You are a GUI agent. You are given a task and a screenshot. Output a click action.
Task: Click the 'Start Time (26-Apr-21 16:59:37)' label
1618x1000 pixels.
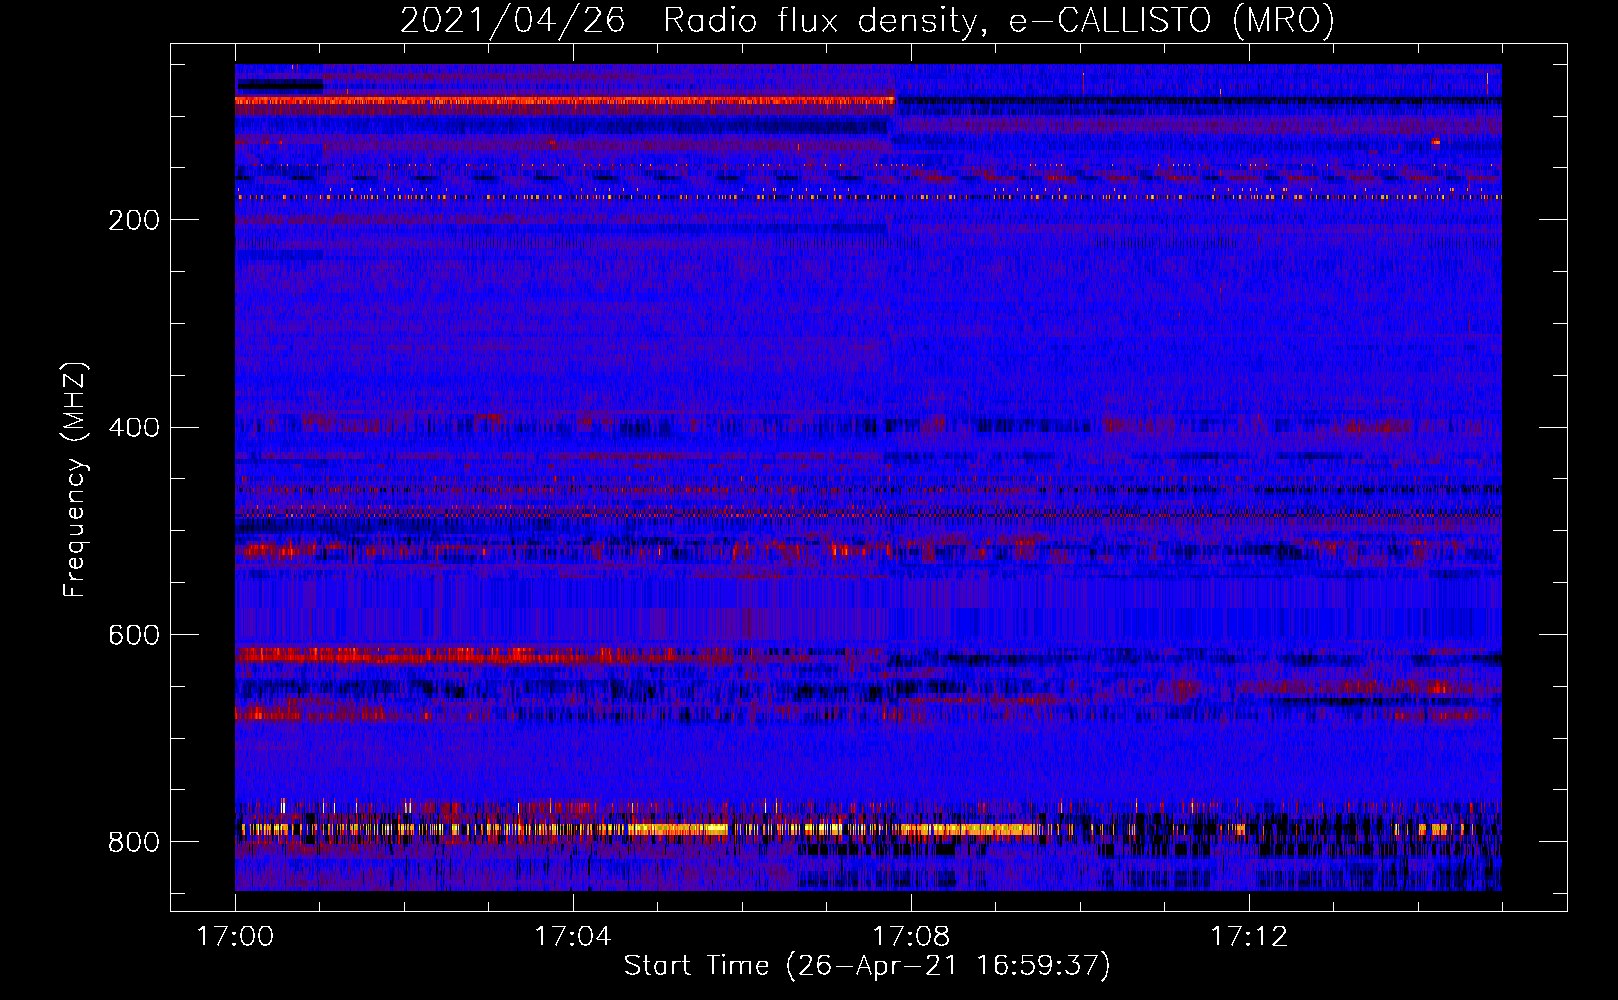[x=867, y=966]
